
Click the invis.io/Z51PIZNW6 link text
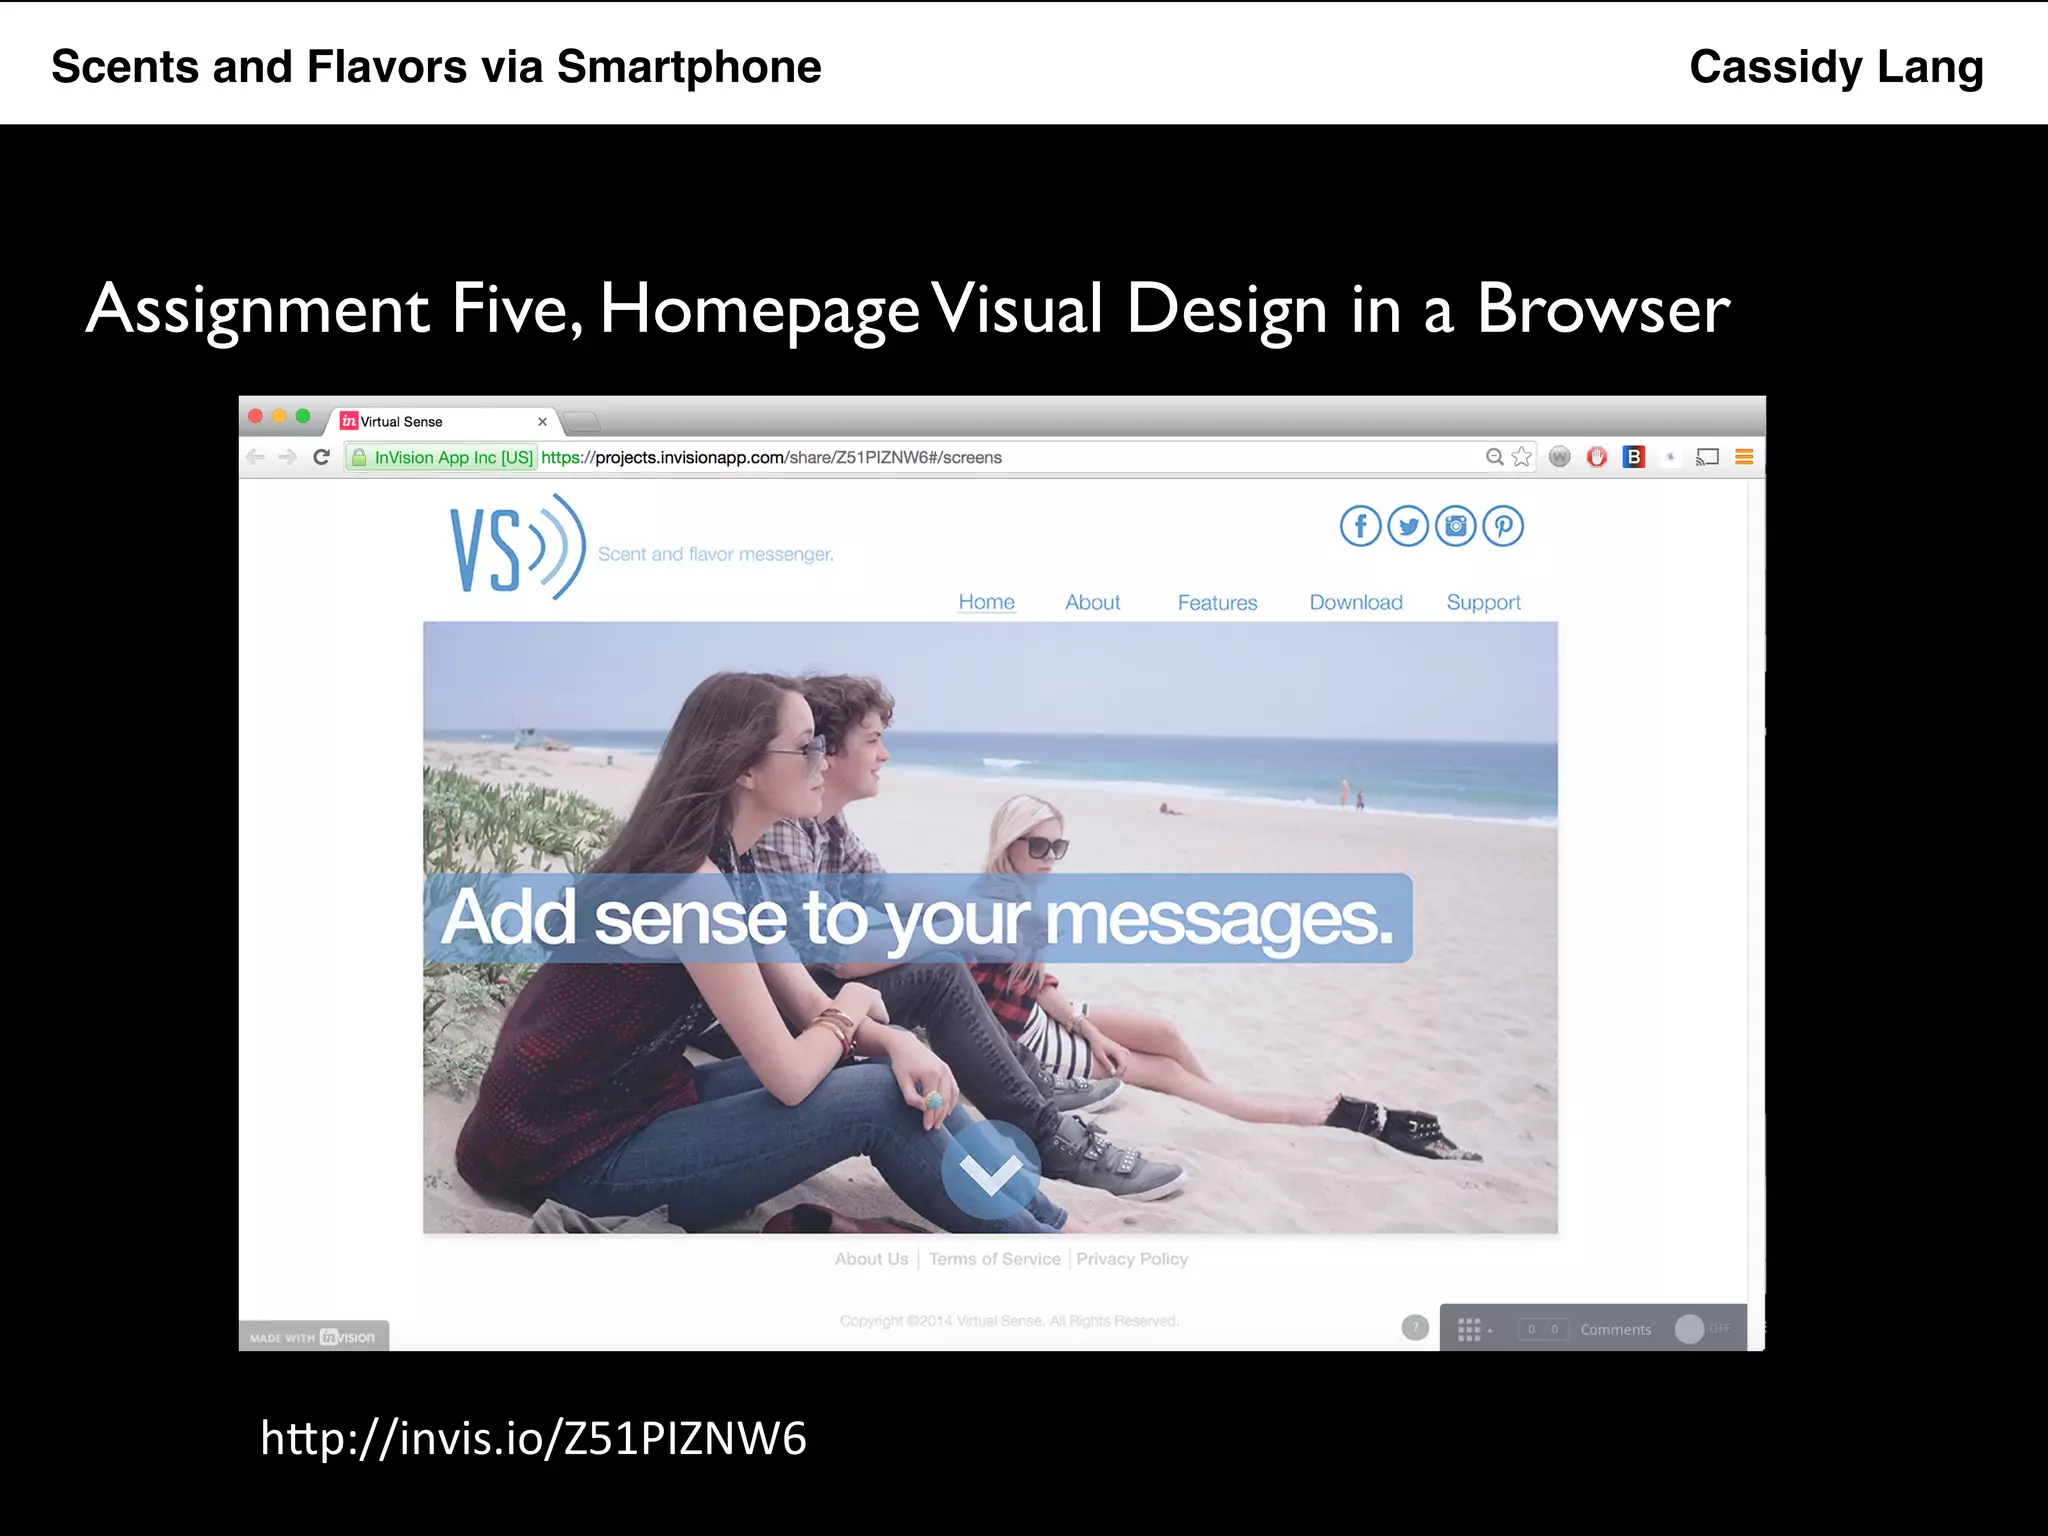point(533,1438)
